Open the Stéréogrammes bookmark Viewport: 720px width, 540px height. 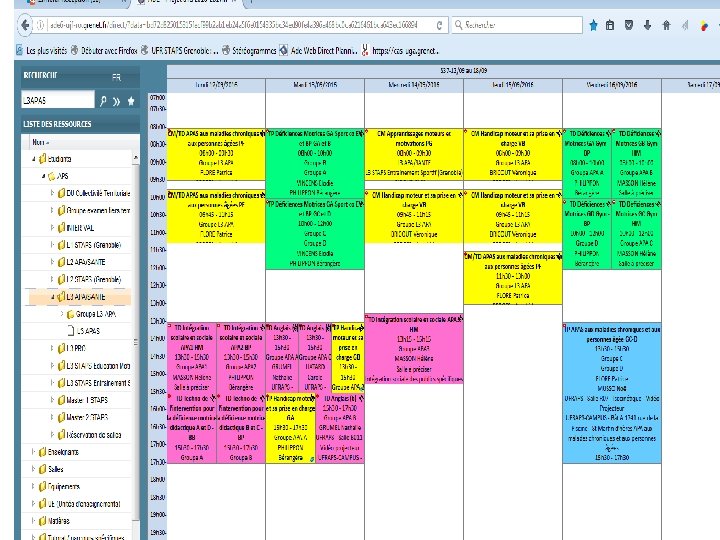(249, 51)
